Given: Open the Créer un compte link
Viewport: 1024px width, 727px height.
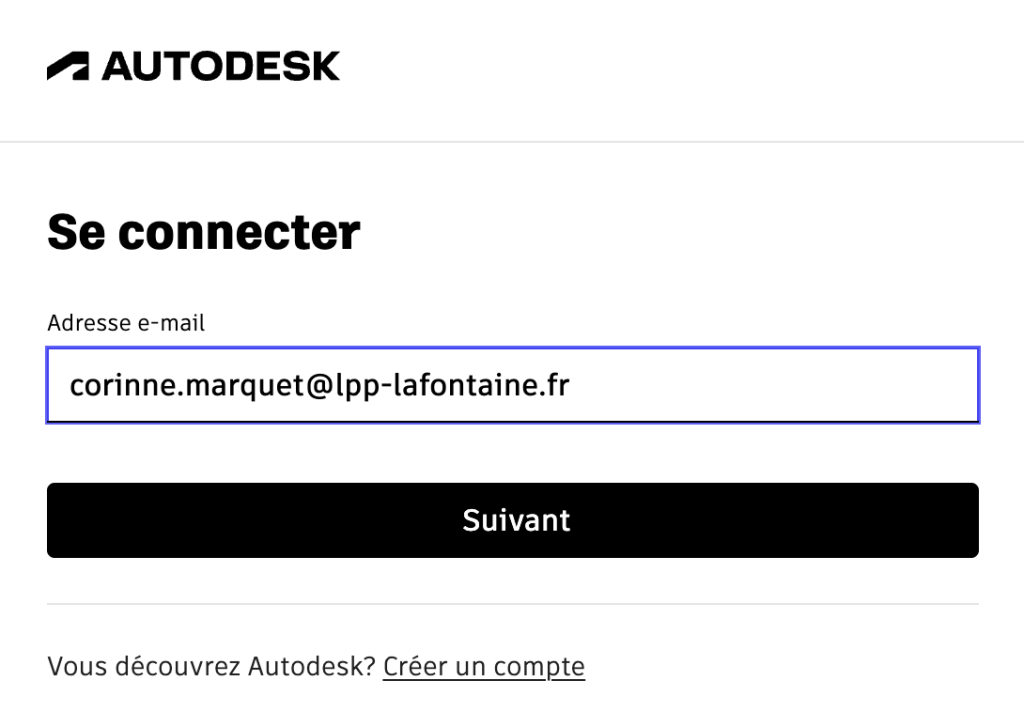Looking at the screenshot, I should pyautogui.click(x=484, y=667).
